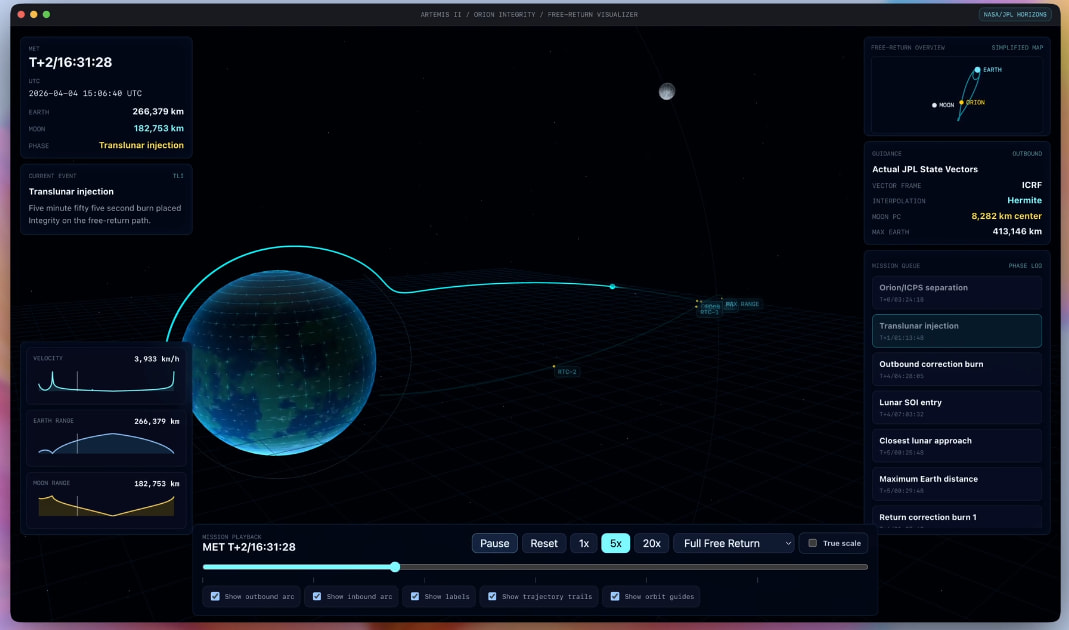Click the Moon distance 182,753 km in the top-left panel
The width and height of the screenshot is (1069, 630).
159,128
